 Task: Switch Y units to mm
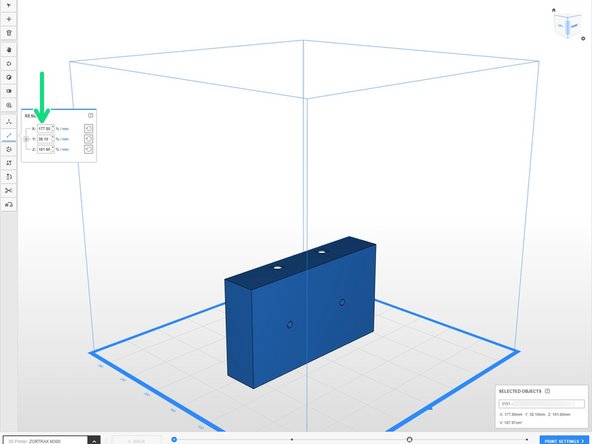[x=65, y=139]
